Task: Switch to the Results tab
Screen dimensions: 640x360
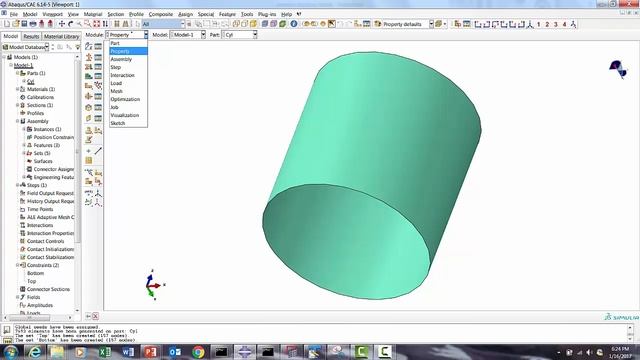Action: [31, 36]
